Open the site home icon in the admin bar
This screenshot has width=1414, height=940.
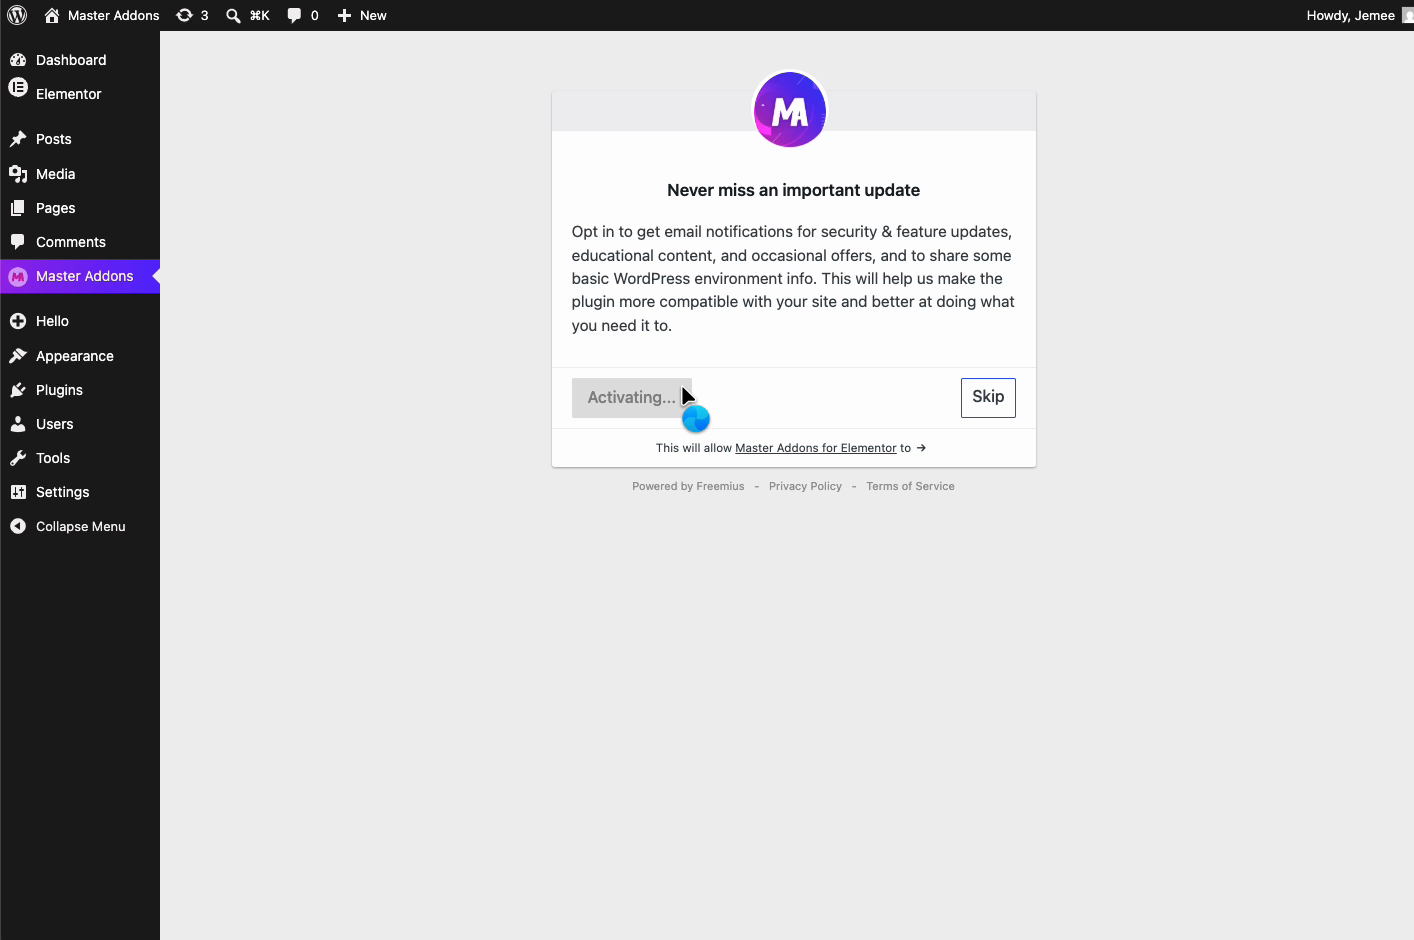pyautogui.click(x=52, y=15)
